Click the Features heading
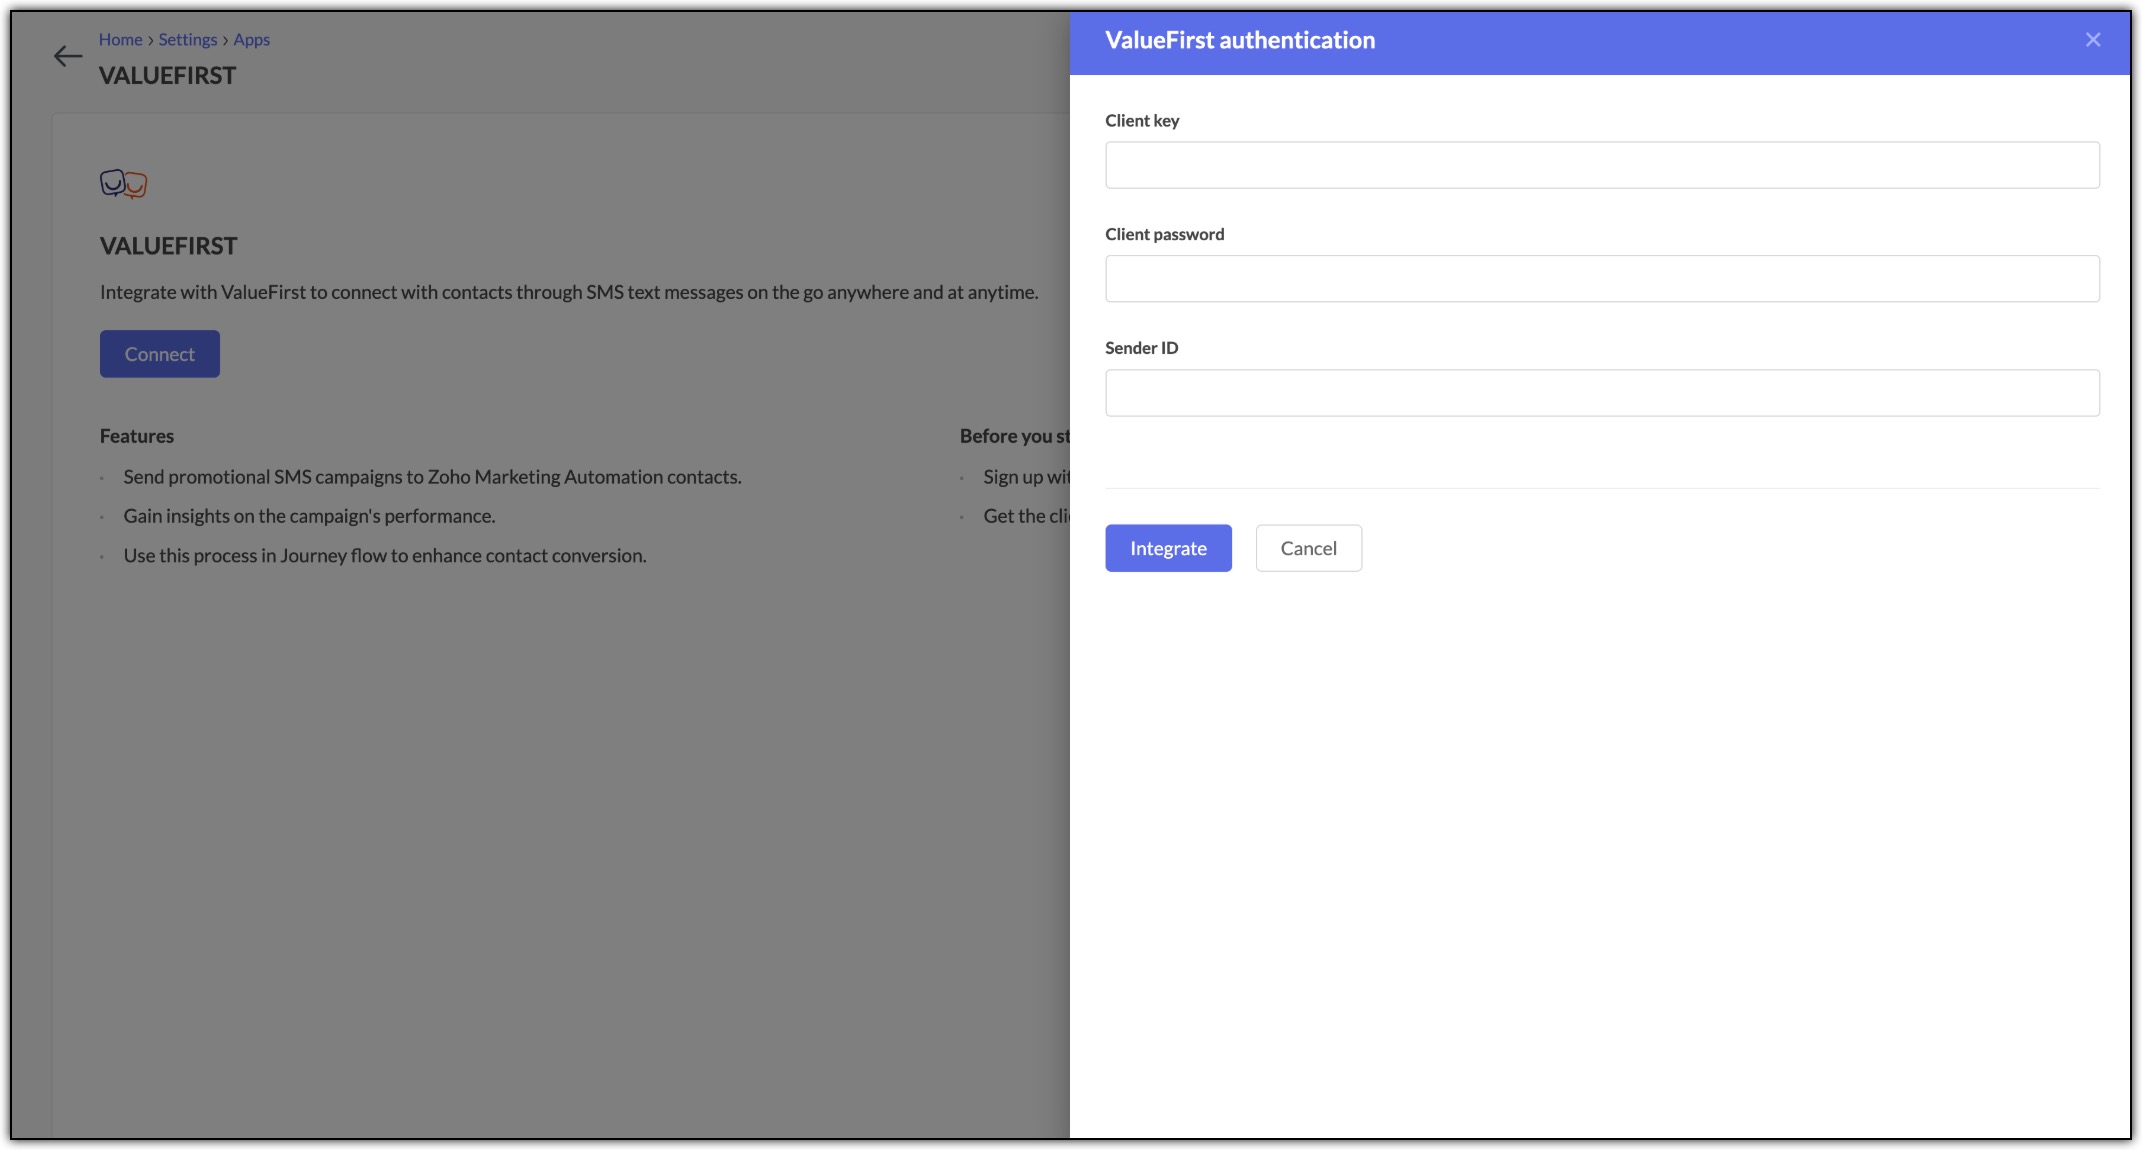The height and width of the screenshot is (1150, 2142). coord(137,436)
